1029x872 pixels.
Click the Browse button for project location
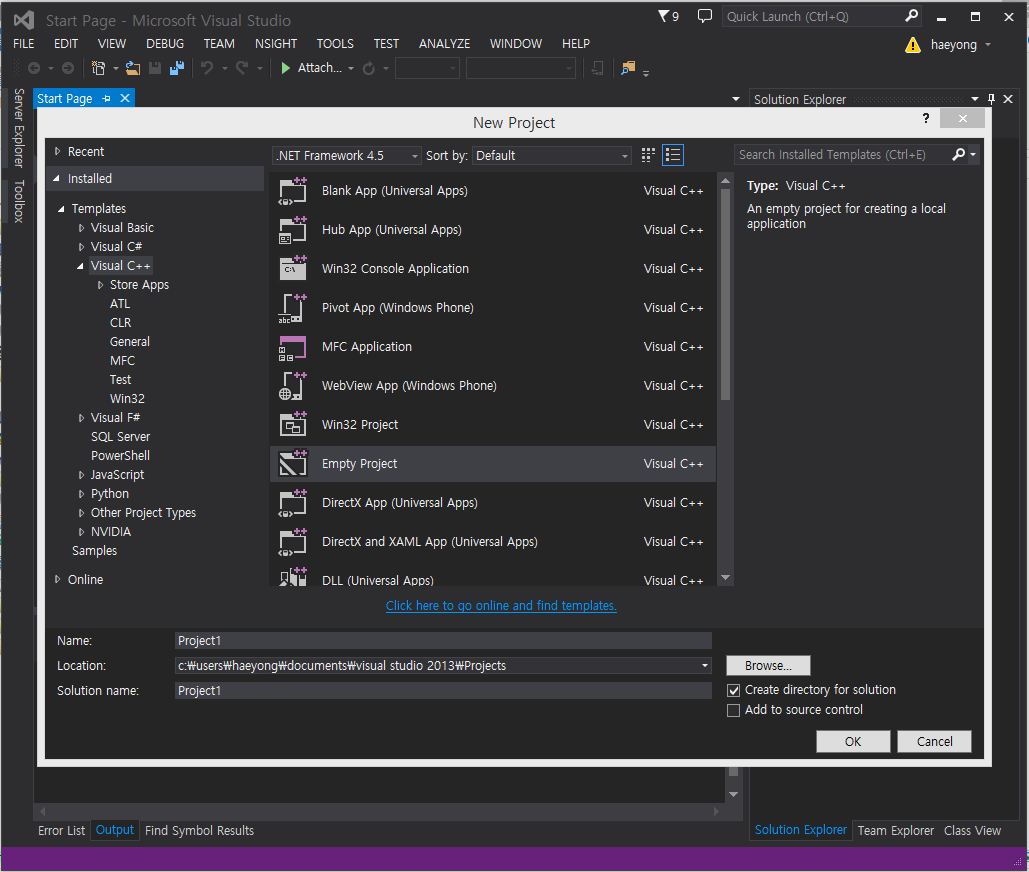(x=767, y=665)
